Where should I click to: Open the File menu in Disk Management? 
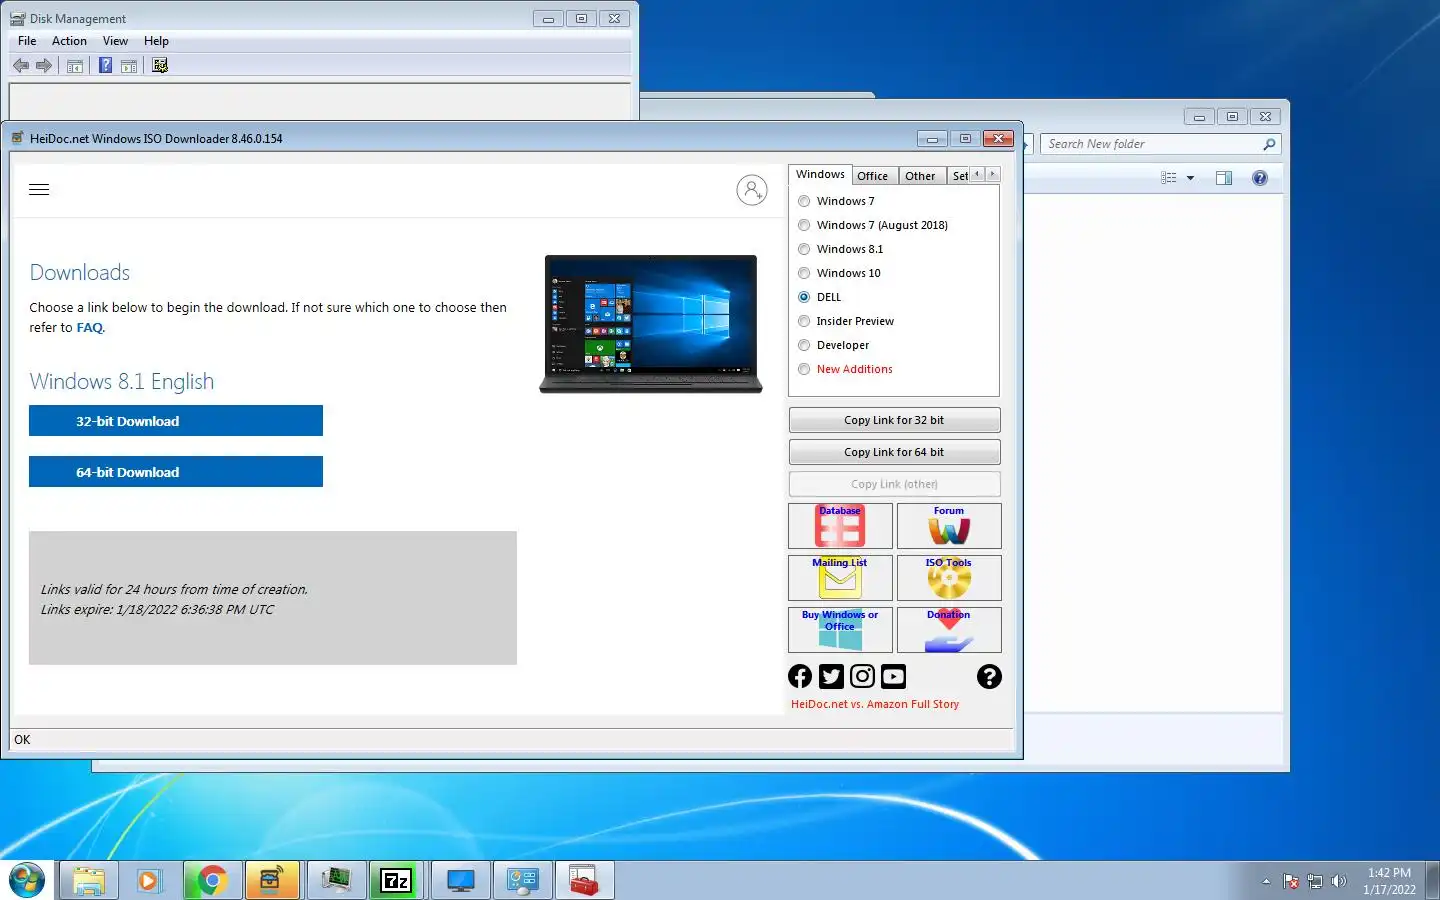(27, 41)
